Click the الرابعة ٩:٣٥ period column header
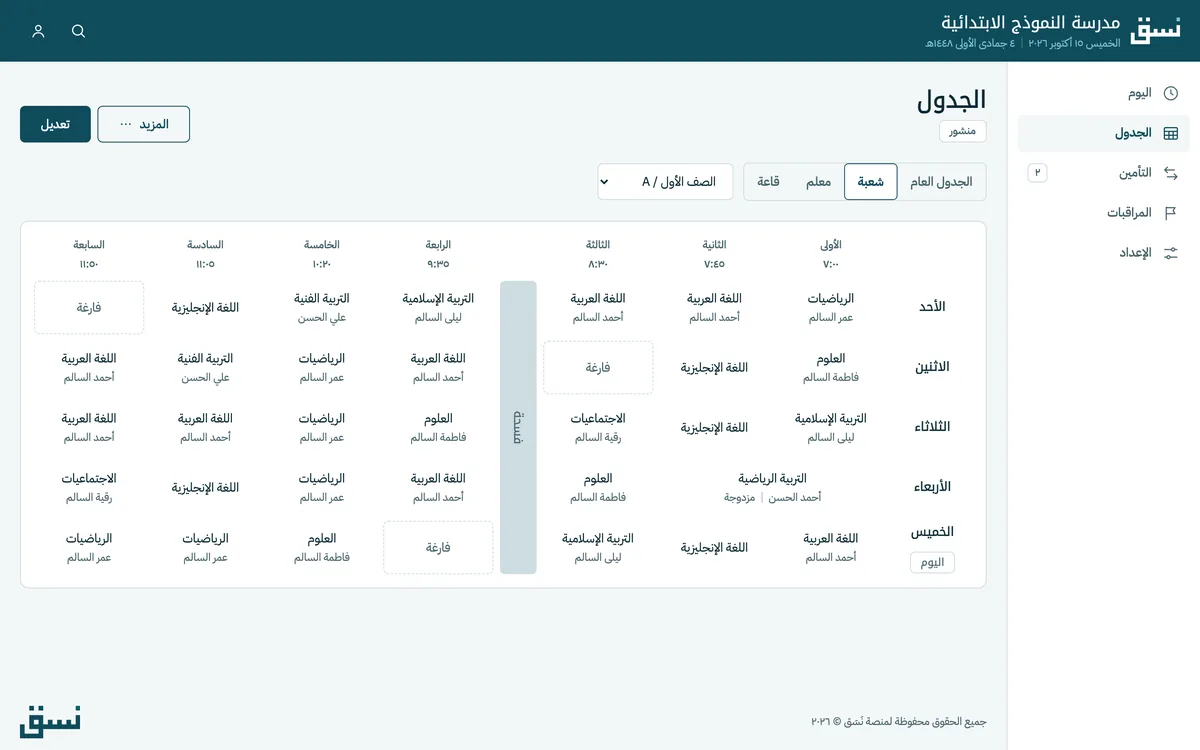This screenshot has width=1200, height=750. pyautogui.click(x=438, y=254)
